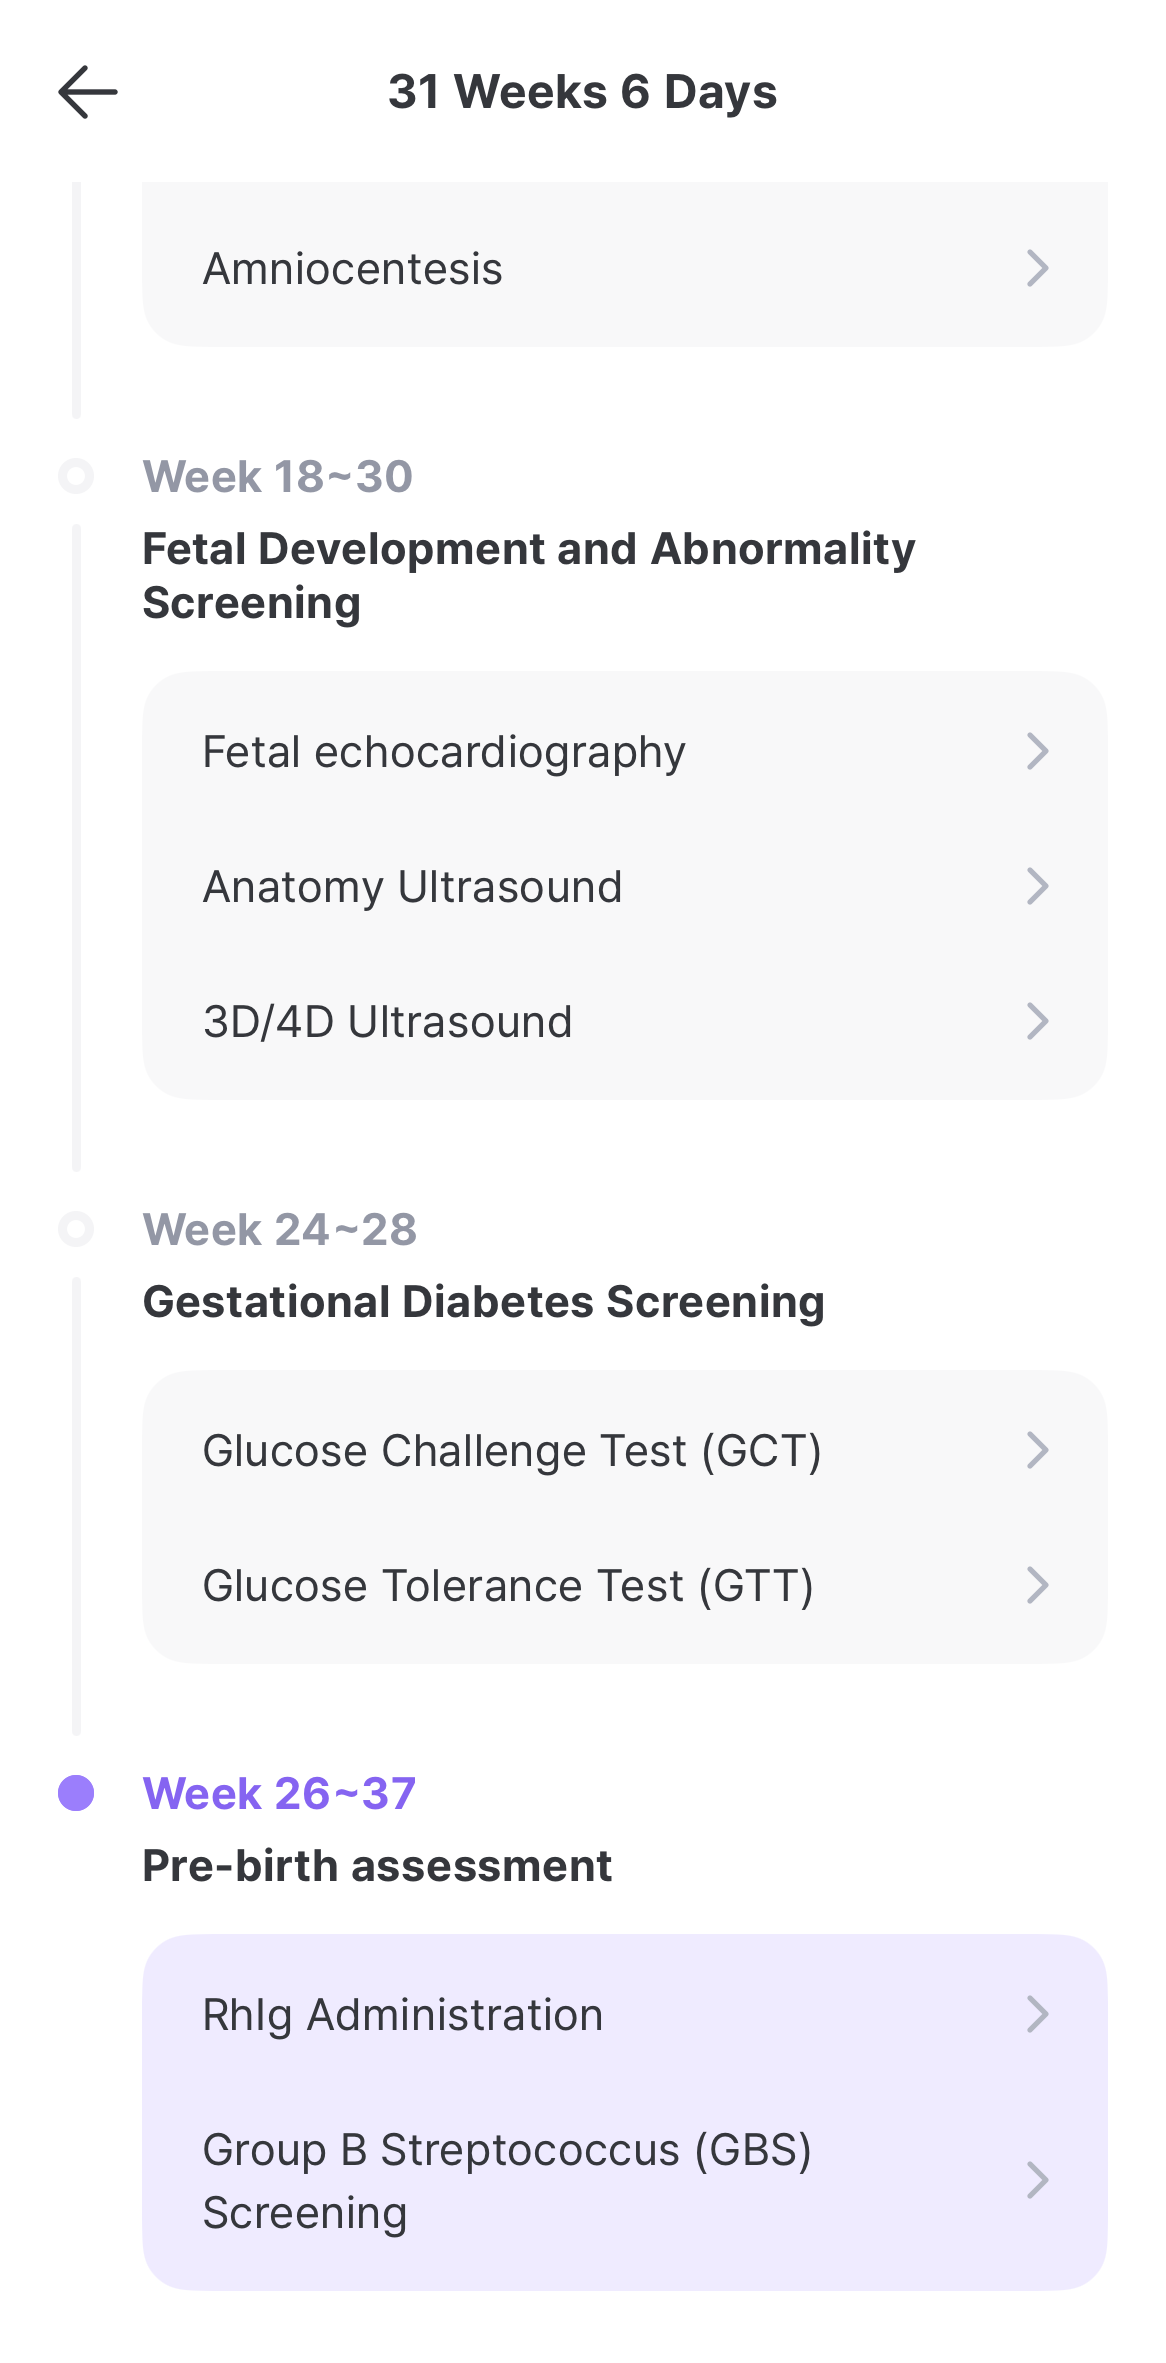The height and width of the screenshot is (2363, 1166).
Task: Select the RhIg Administration entry
Action: pos(625,2014)
